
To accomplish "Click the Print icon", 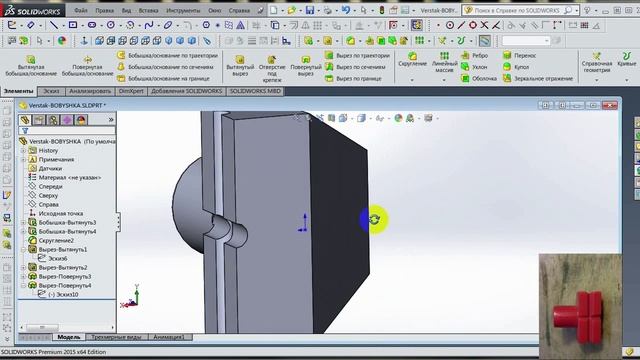I will pos(328,10).
